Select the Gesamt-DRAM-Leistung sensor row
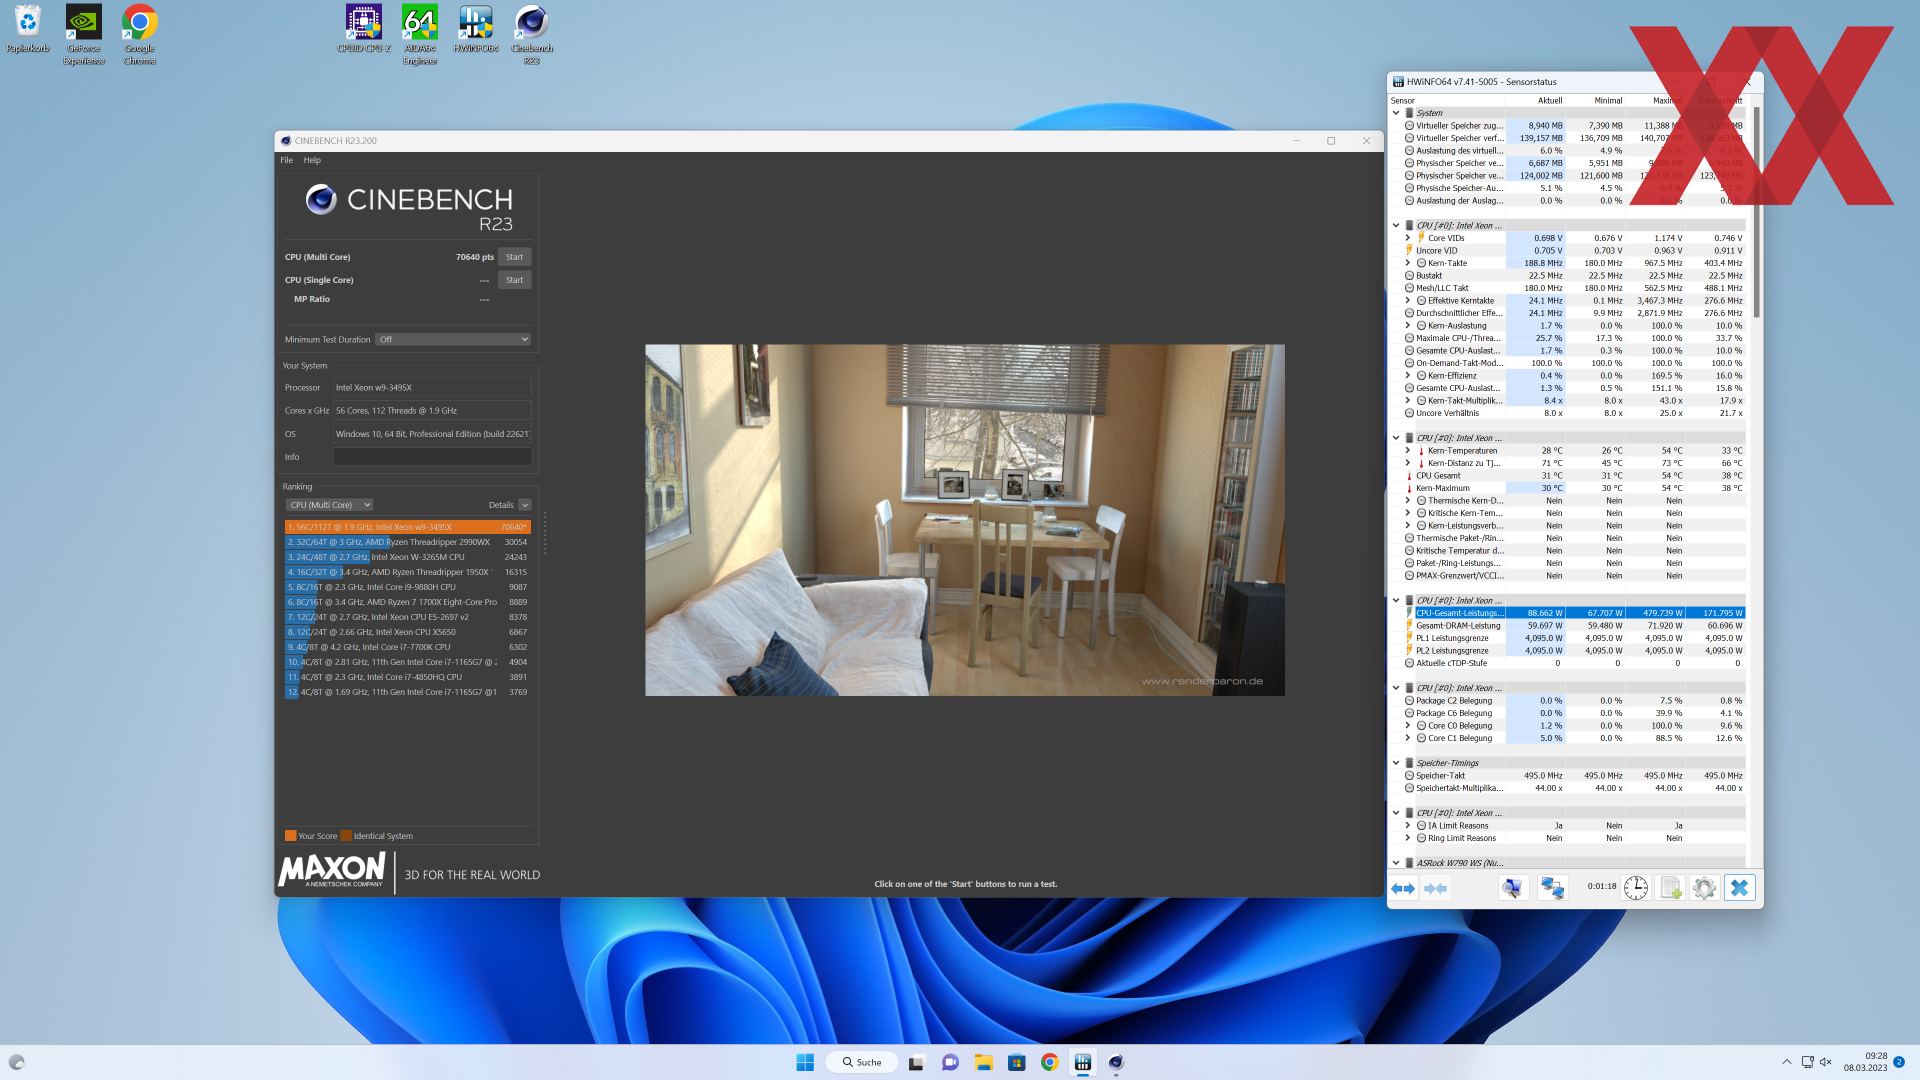The image size is (1920, 1080). tap(1576, 626)
